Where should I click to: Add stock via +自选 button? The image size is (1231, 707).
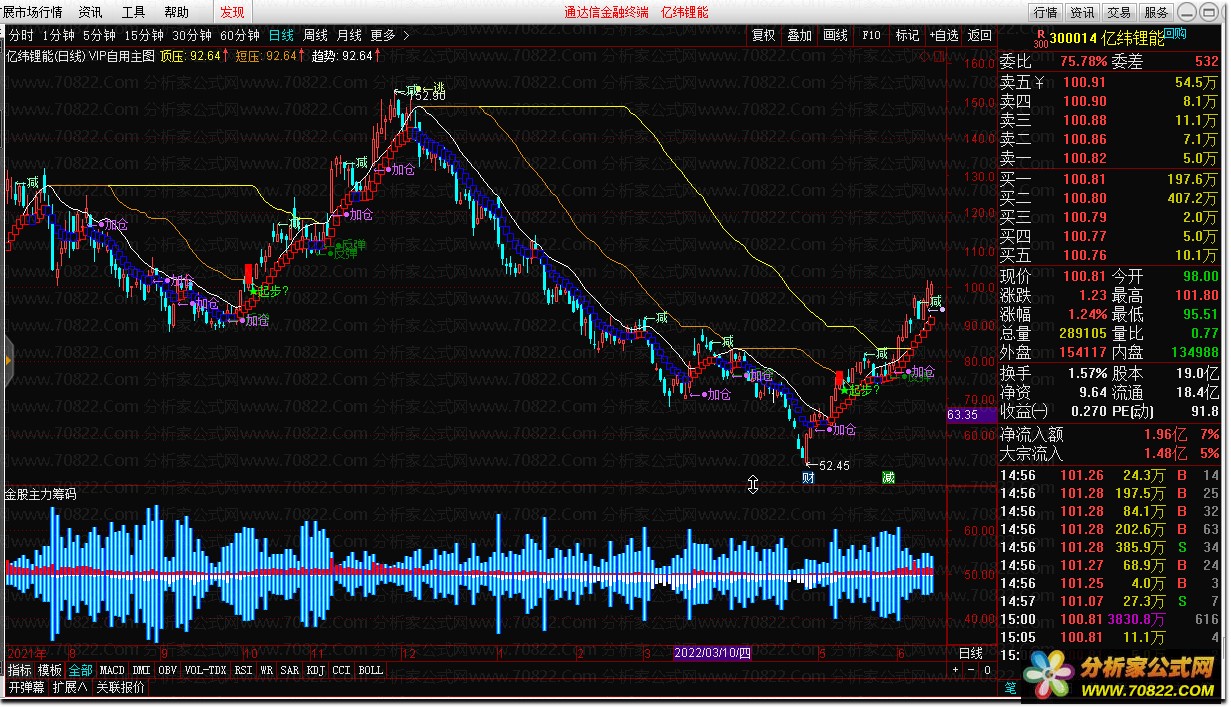pos(943,35)
